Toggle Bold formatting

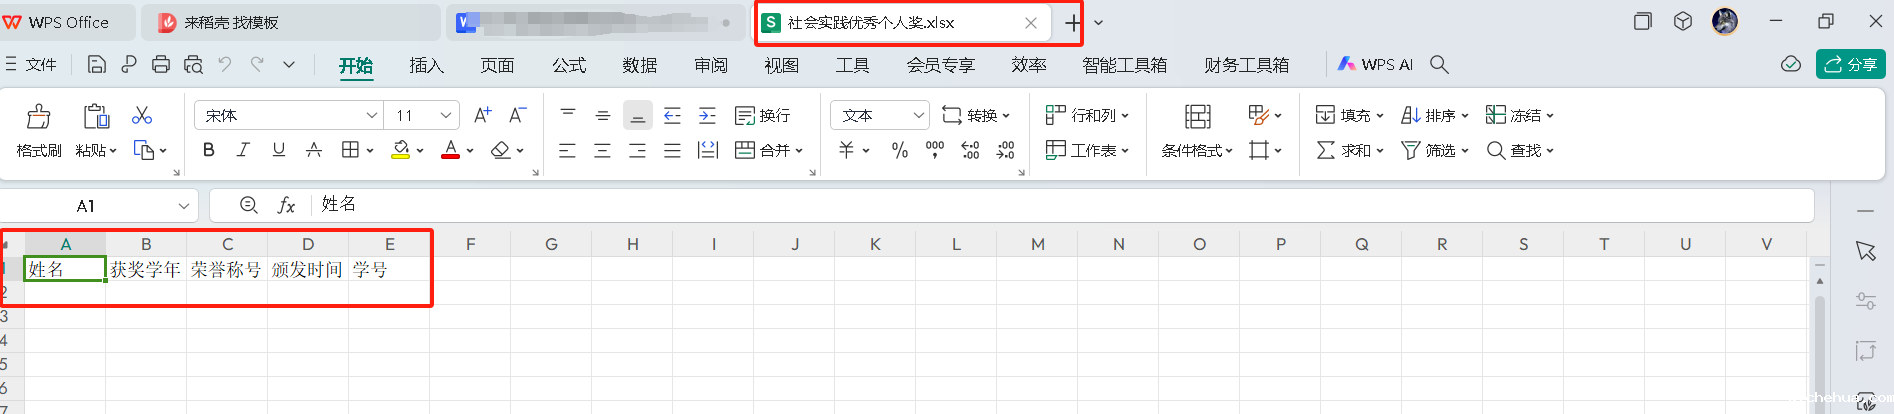tap(208, 150)
